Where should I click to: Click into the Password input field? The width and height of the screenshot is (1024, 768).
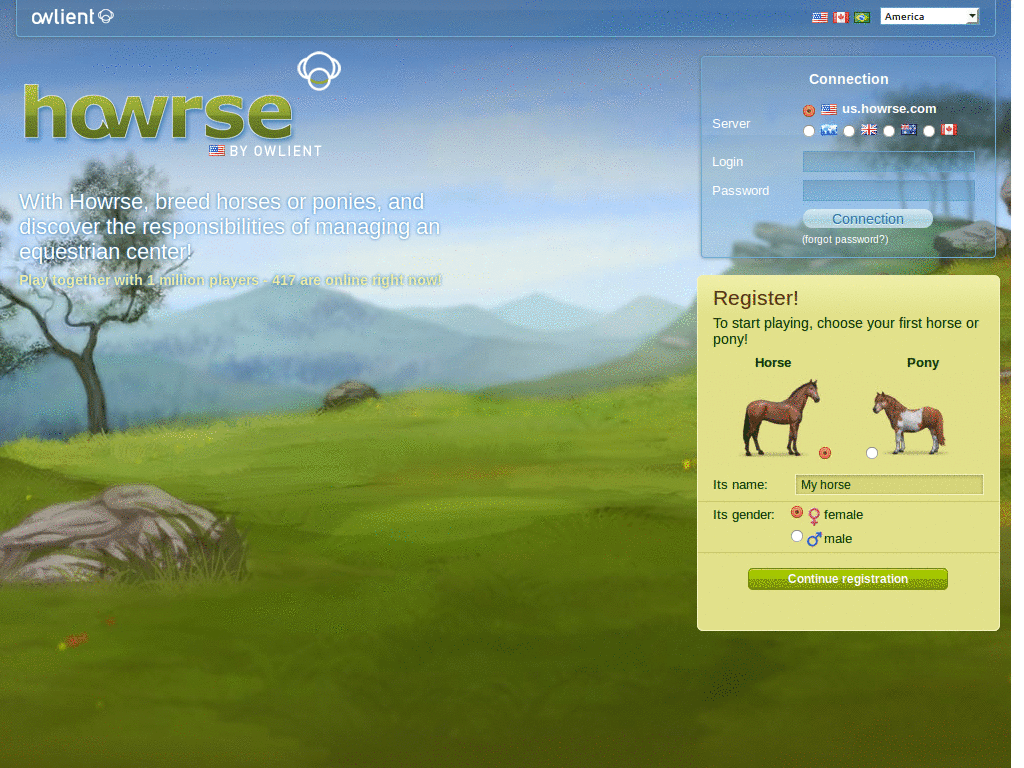point(888,191)
